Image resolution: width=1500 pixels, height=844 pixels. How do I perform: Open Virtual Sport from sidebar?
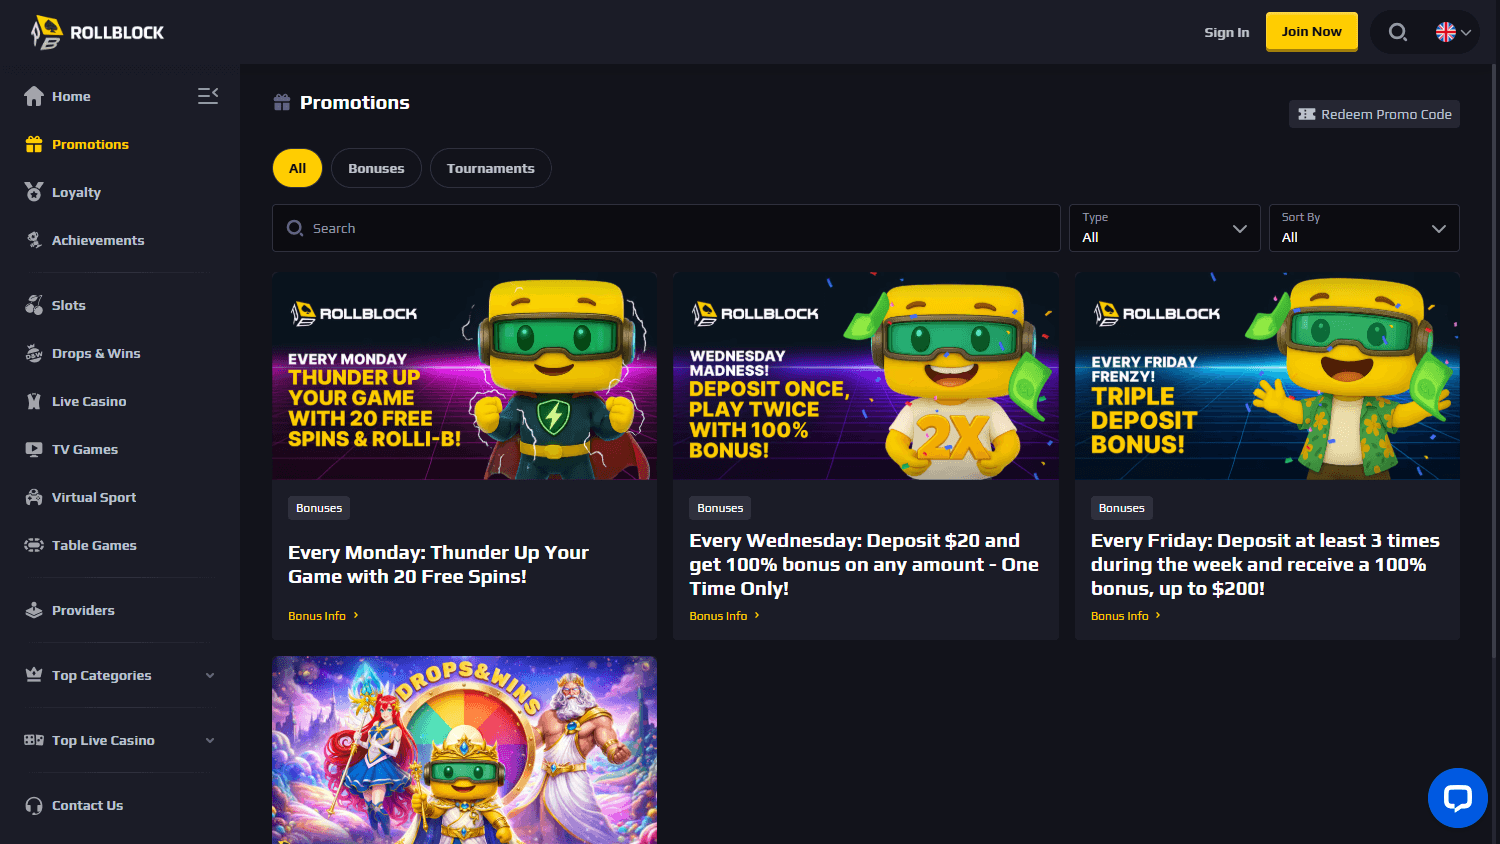[x=94, y=497]
